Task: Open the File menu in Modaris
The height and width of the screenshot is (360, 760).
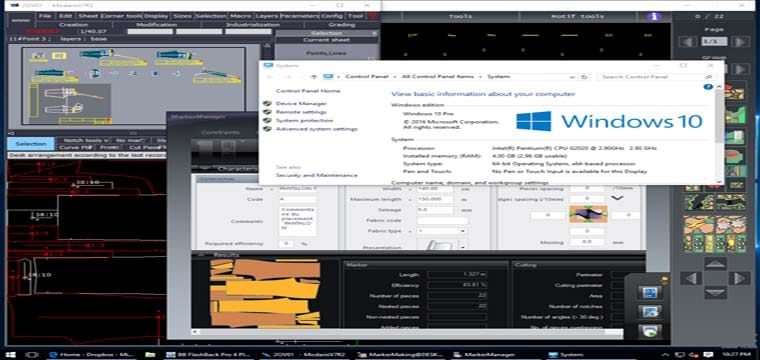Action: tap(45, 16)
